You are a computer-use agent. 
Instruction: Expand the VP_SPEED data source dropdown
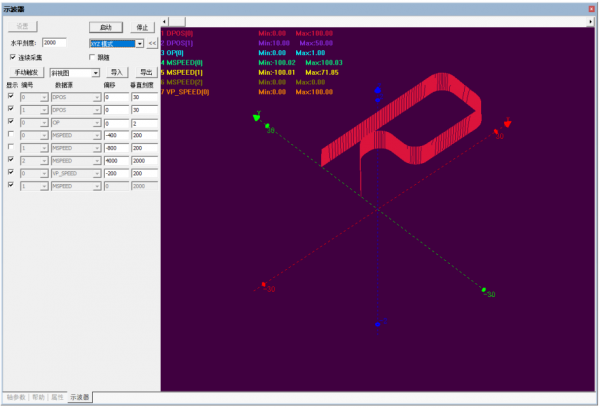(95, 173)
